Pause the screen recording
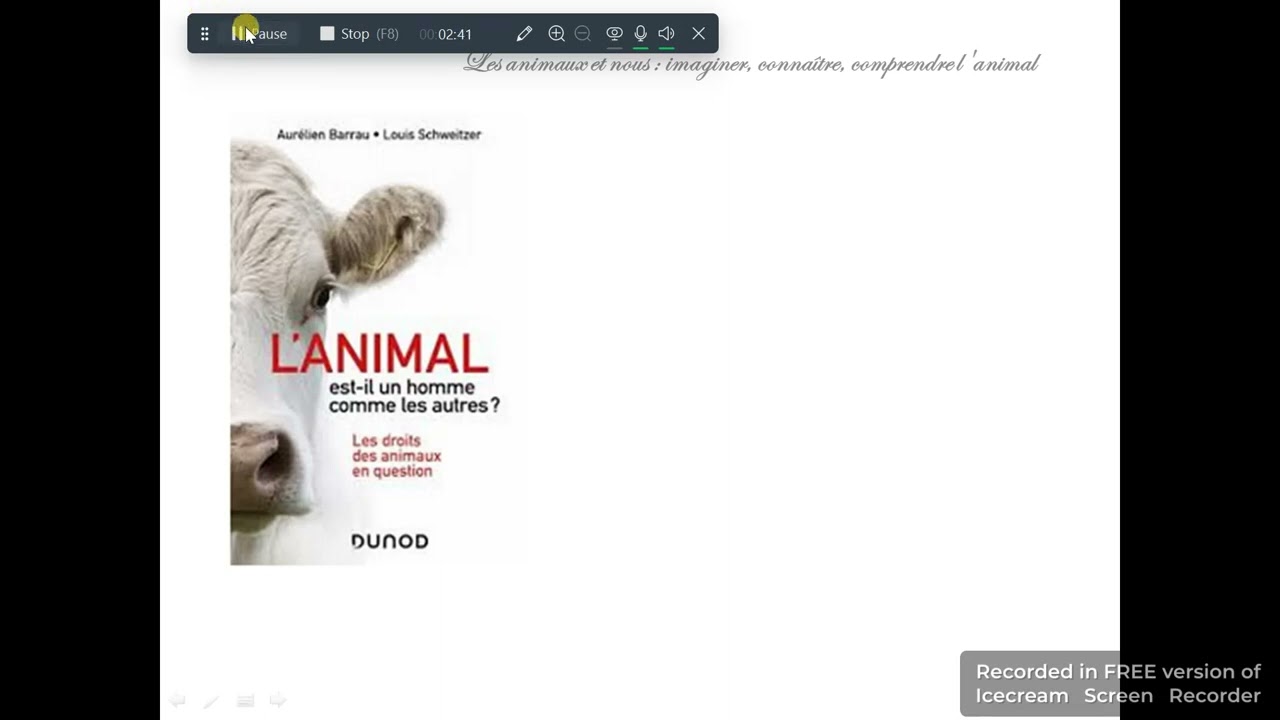 259,34
